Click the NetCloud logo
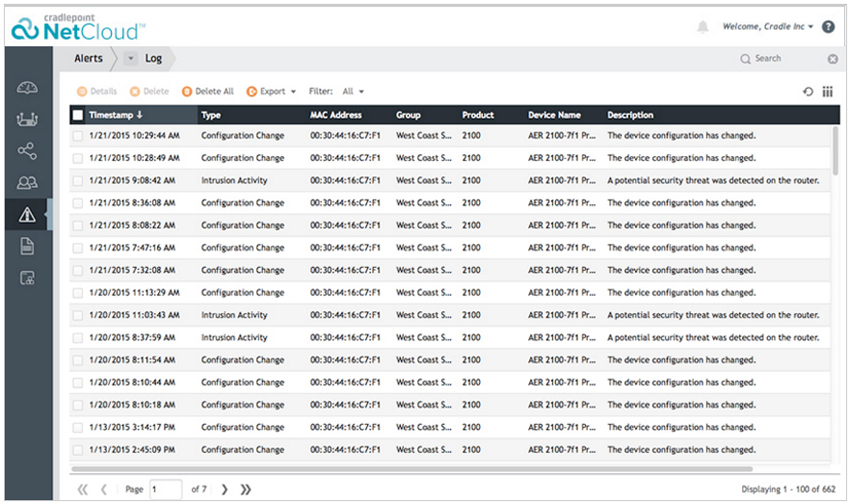 click(x=79, y=27)
